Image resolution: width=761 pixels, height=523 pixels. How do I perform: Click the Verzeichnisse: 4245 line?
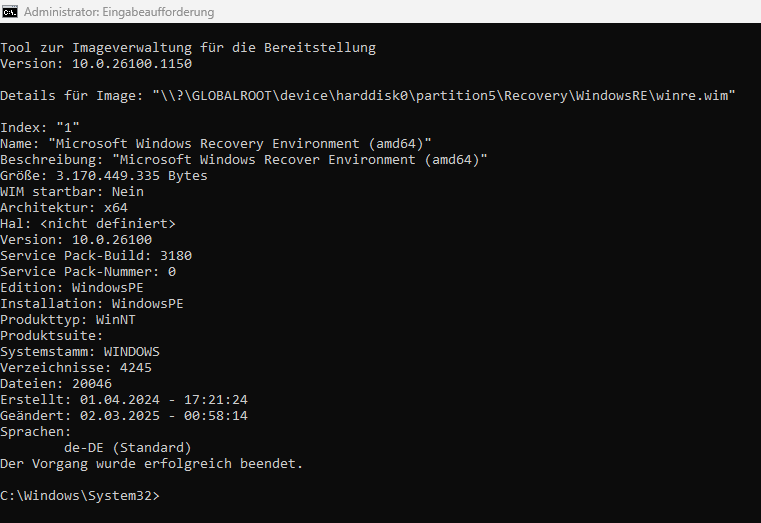tap(76, 368)
